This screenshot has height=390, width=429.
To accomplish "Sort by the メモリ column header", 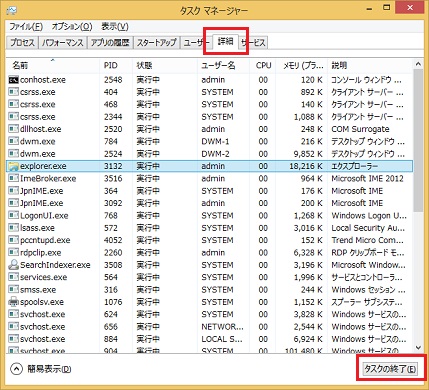I will 302,66.
